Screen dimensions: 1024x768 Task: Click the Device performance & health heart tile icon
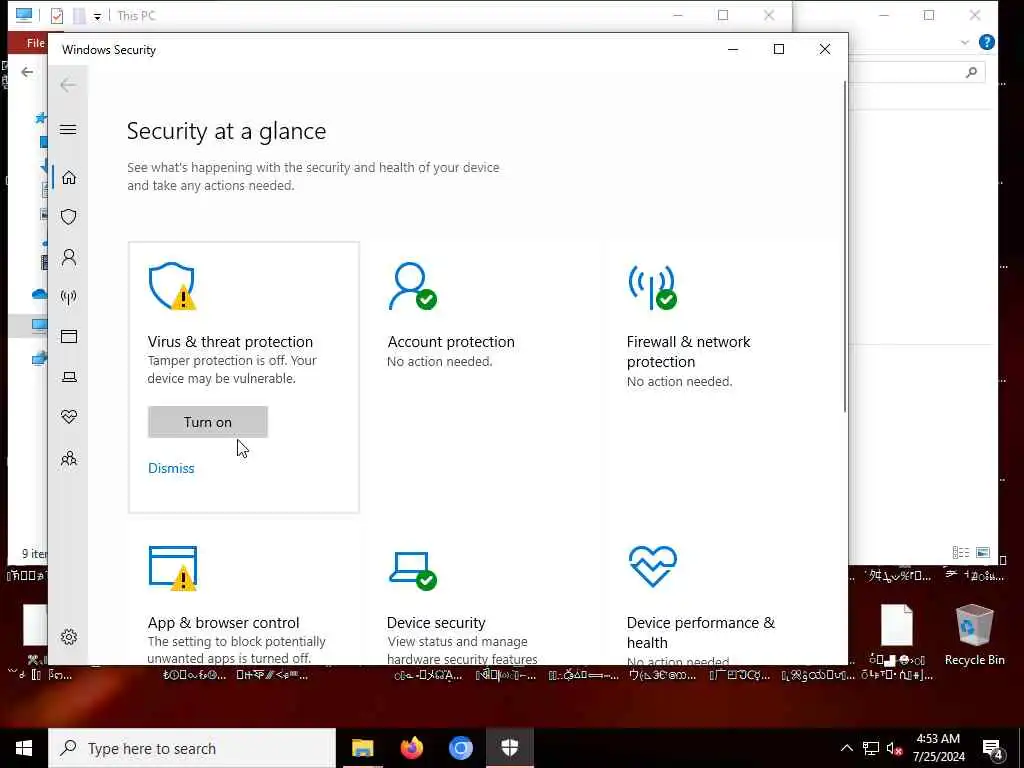(x=652, y=566)
